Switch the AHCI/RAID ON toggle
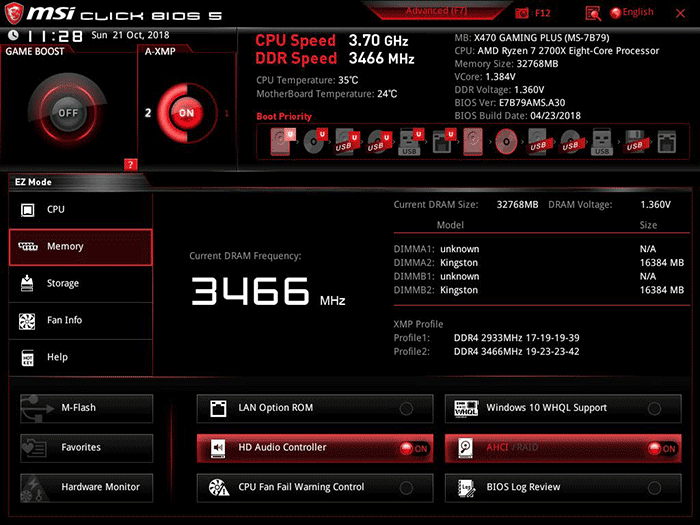 [x=662, y=448]
